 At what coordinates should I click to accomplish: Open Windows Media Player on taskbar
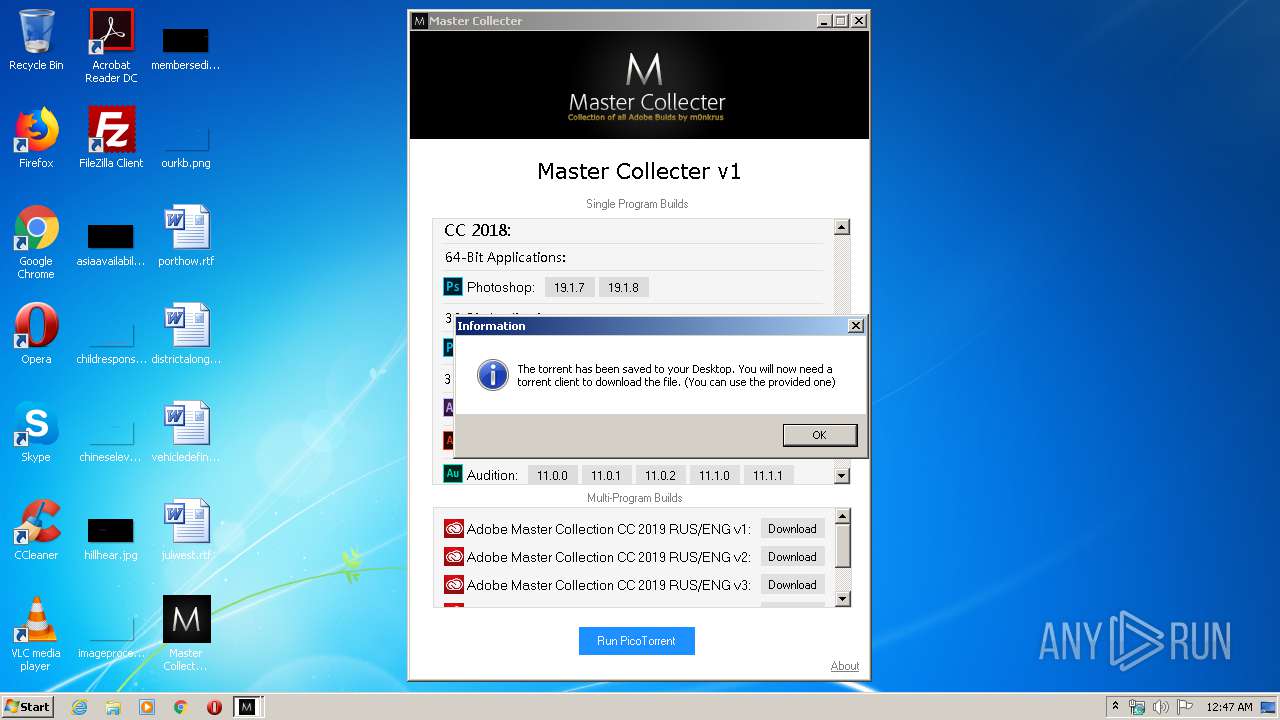[147, 707]
